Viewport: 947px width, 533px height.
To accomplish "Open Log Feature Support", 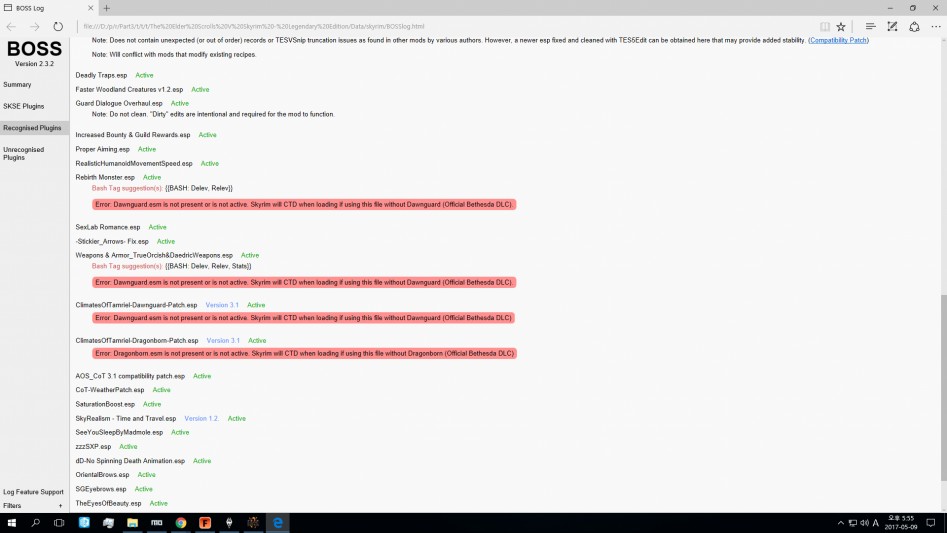I will [x=33, y=492].
